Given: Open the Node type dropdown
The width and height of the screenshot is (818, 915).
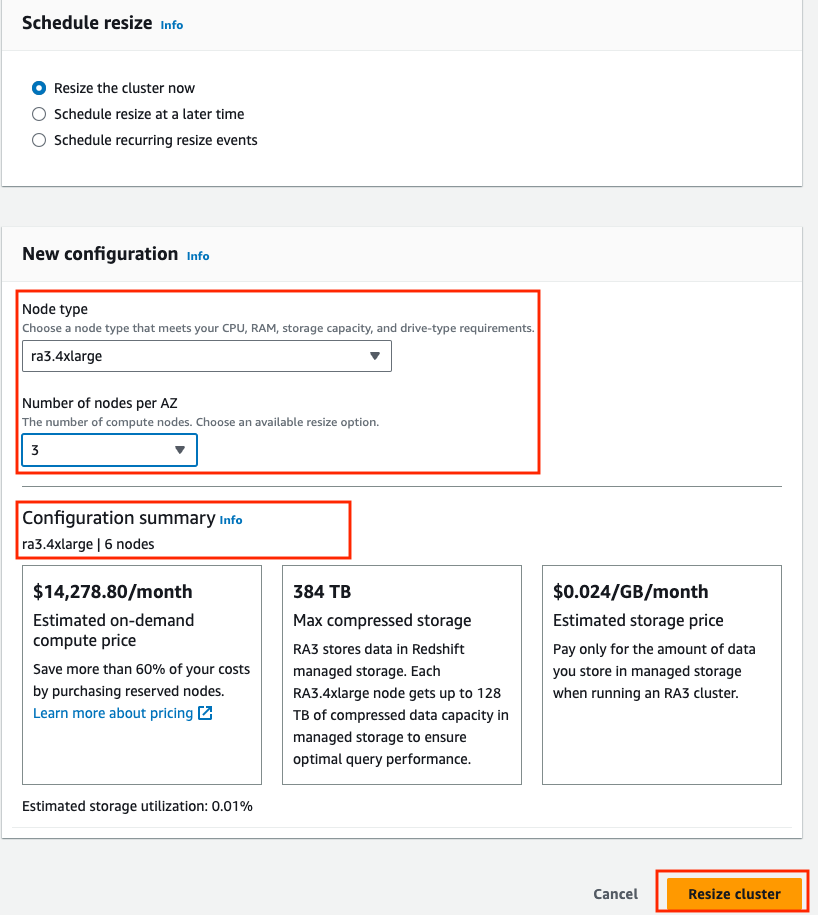Looking at the screenshot, I should 206,356.
